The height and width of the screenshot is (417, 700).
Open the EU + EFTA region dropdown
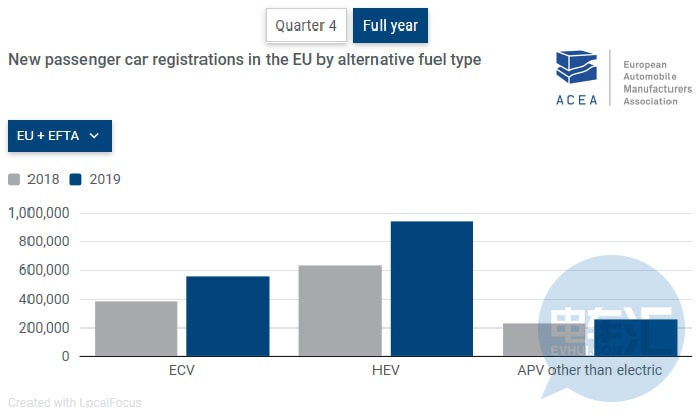(60, 136)
